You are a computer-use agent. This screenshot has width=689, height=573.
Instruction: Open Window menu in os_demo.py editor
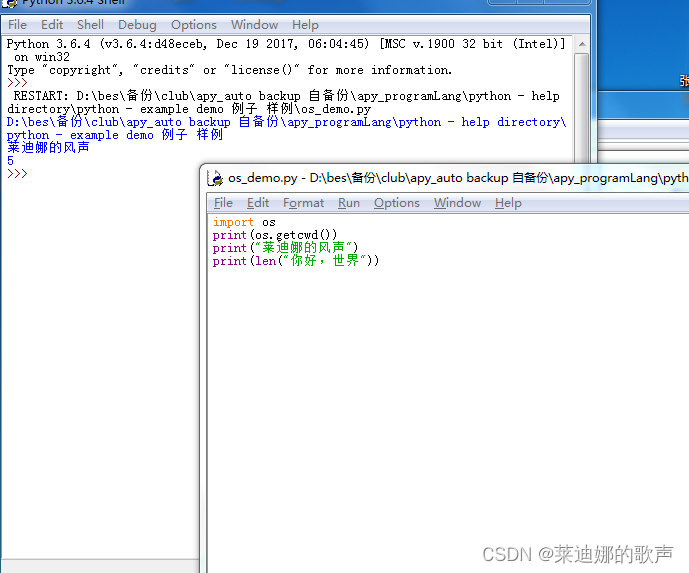(x=457, y=203)
